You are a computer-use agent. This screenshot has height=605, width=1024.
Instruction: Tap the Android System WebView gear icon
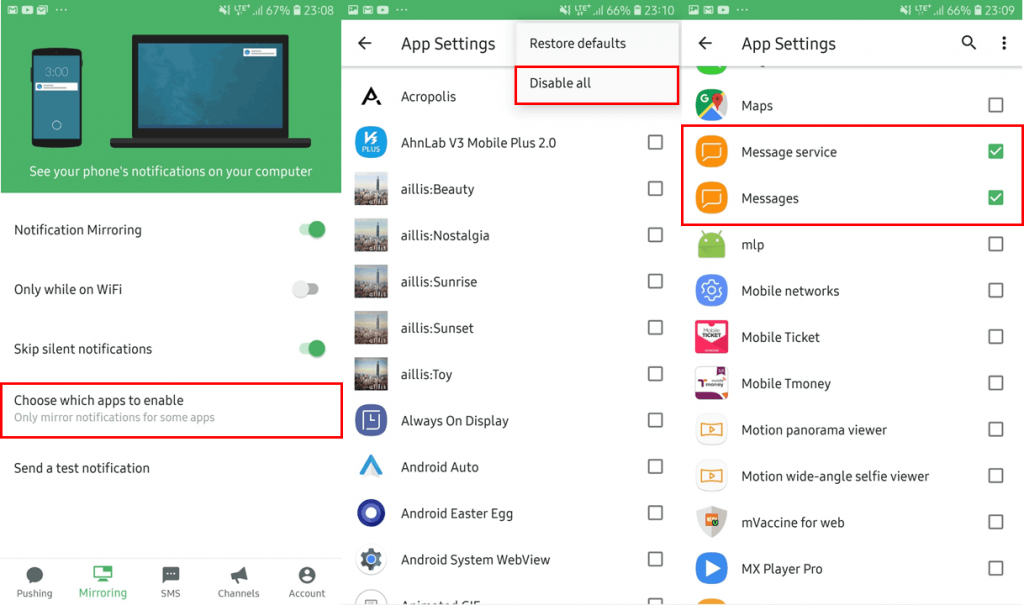click(x=371, y=559)
